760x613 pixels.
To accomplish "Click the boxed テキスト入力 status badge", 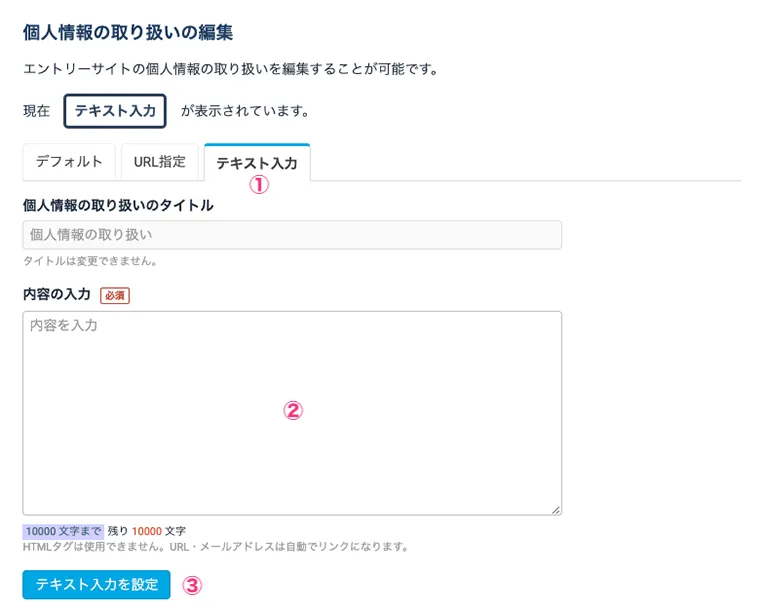I will point(115,111).
